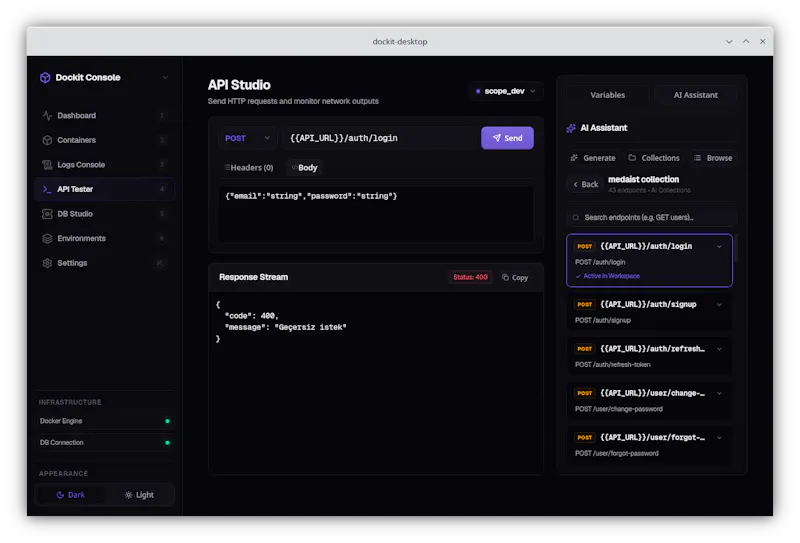Click the sun icon for Light mode

129,495
